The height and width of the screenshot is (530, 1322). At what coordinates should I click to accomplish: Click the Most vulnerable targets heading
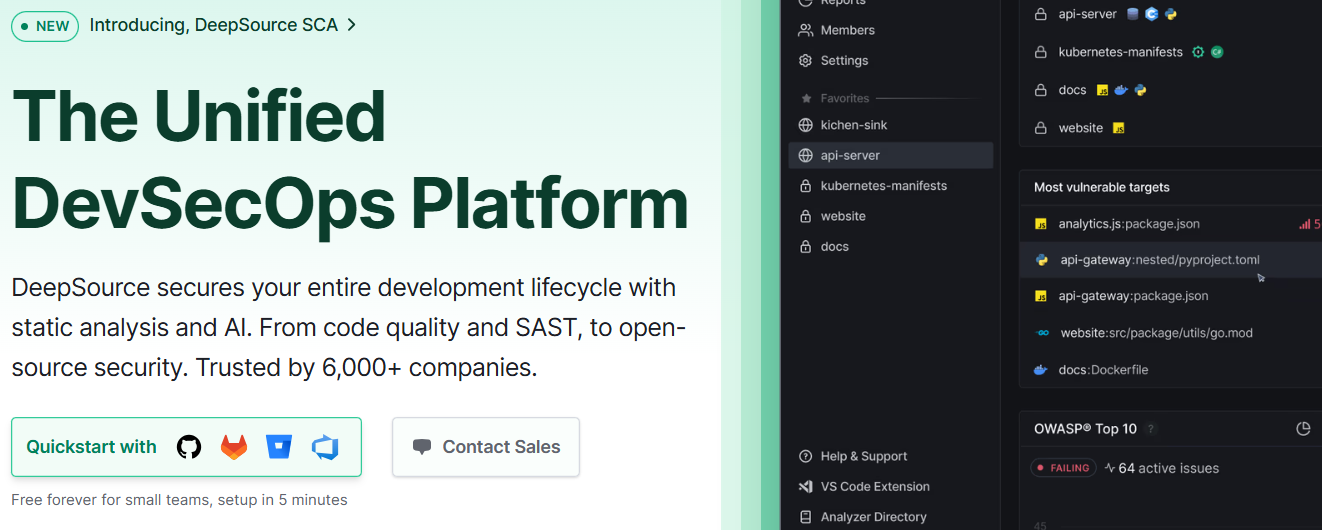pos(1101,187)
